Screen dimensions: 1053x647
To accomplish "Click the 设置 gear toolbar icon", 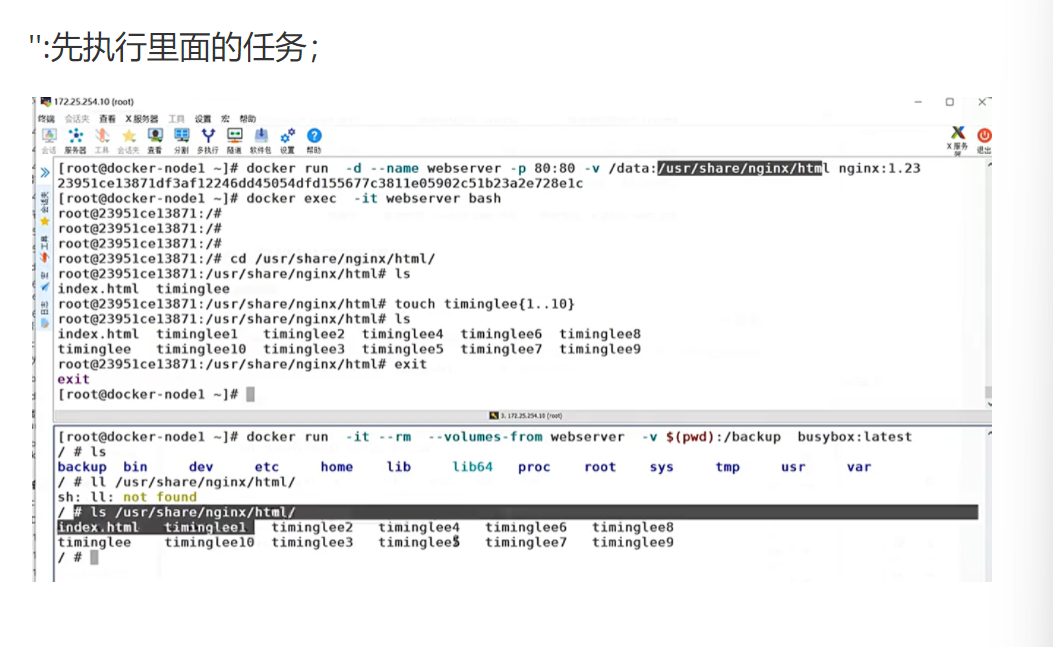I will (x=287, y=140).
